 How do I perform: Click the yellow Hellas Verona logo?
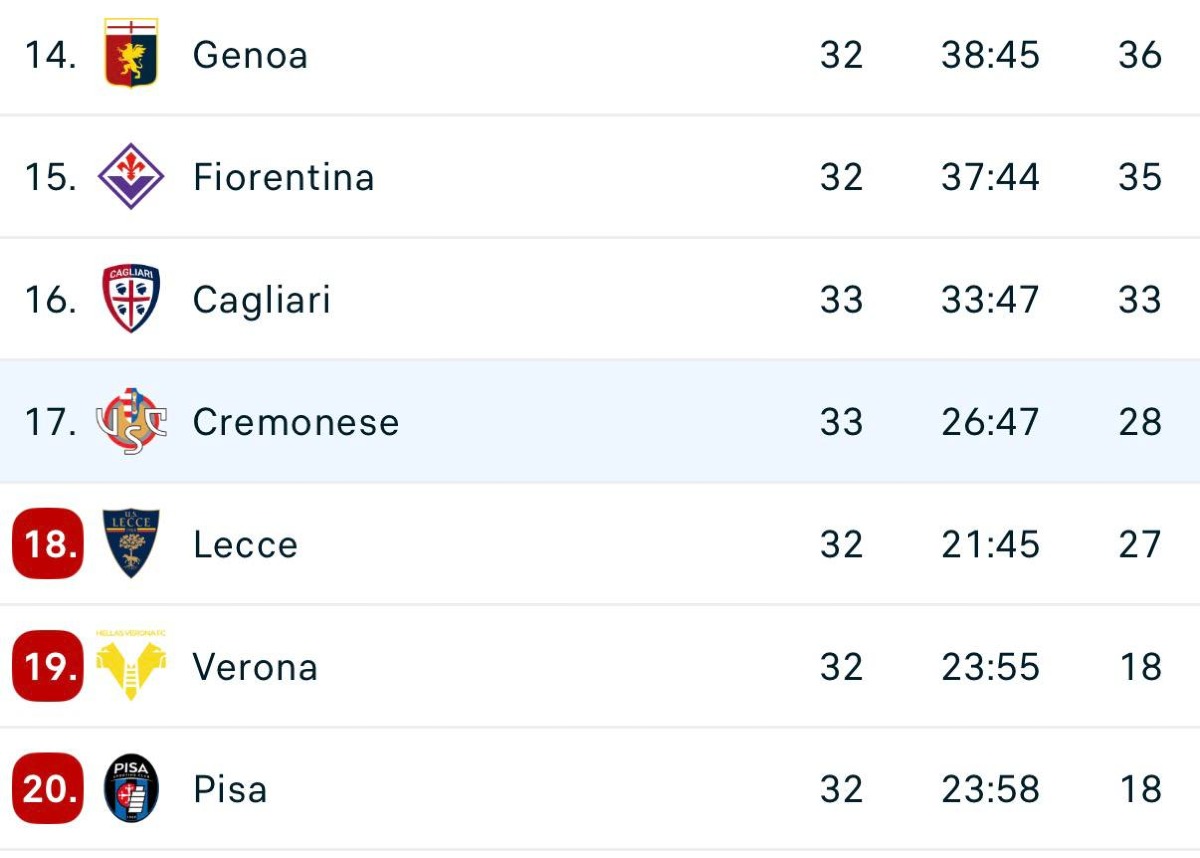pyautogui.click(x=131, y=666)
